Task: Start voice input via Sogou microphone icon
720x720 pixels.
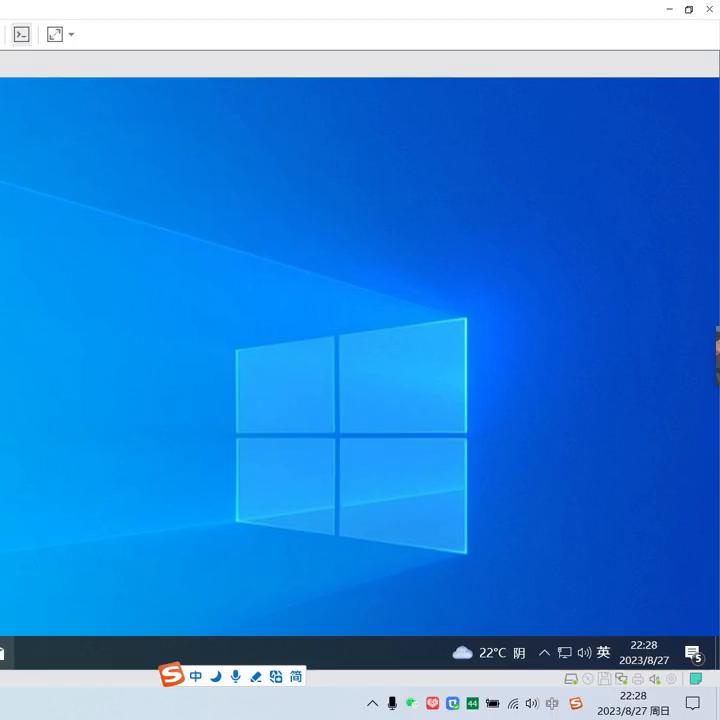Action: tap(236, 676)
